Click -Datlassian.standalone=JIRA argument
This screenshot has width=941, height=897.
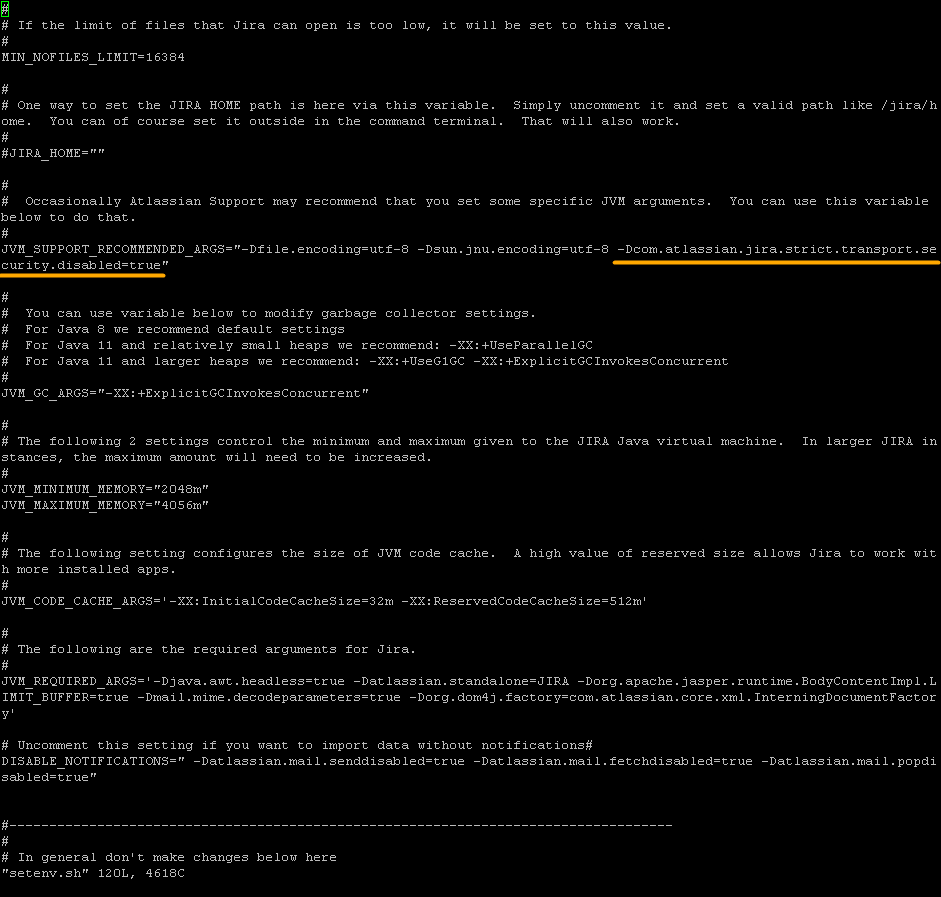click(461, 682)
